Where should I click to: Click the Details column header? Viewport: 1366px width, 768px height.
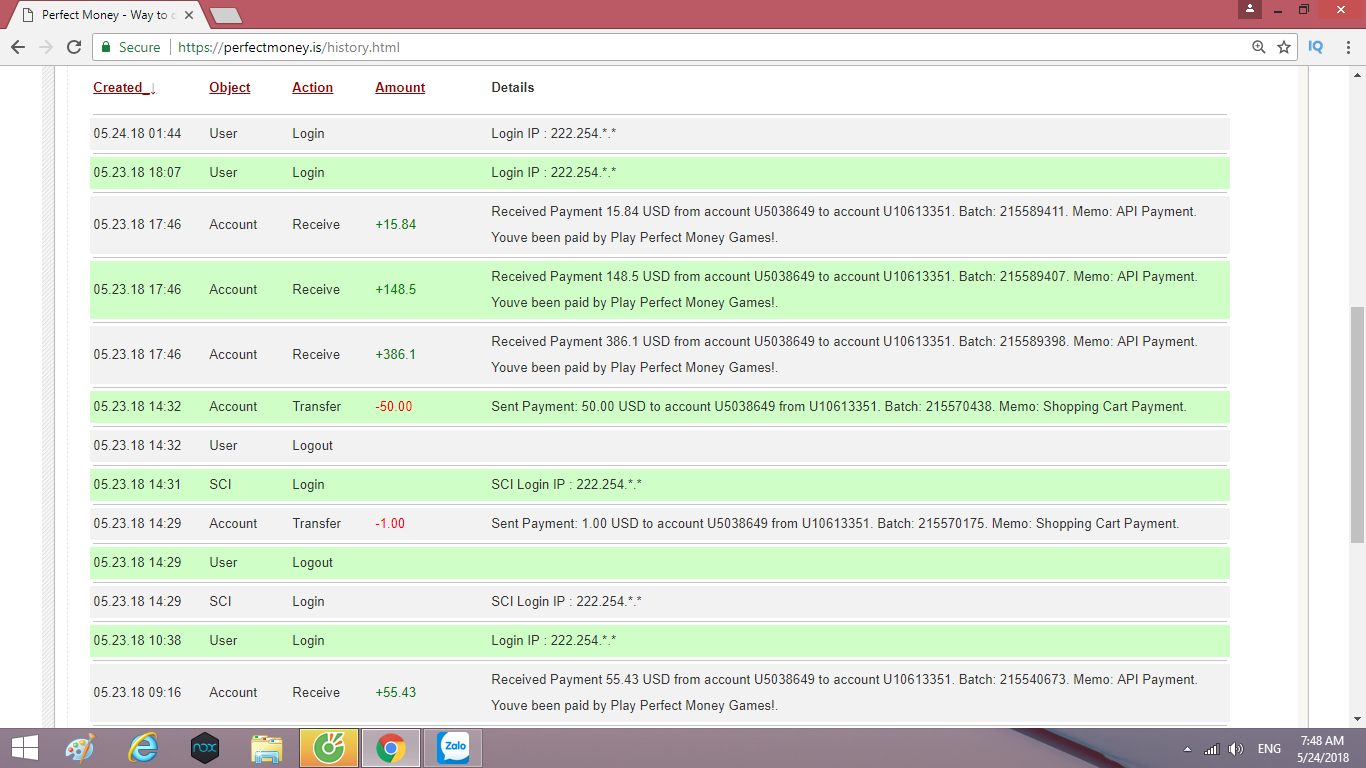513,88
